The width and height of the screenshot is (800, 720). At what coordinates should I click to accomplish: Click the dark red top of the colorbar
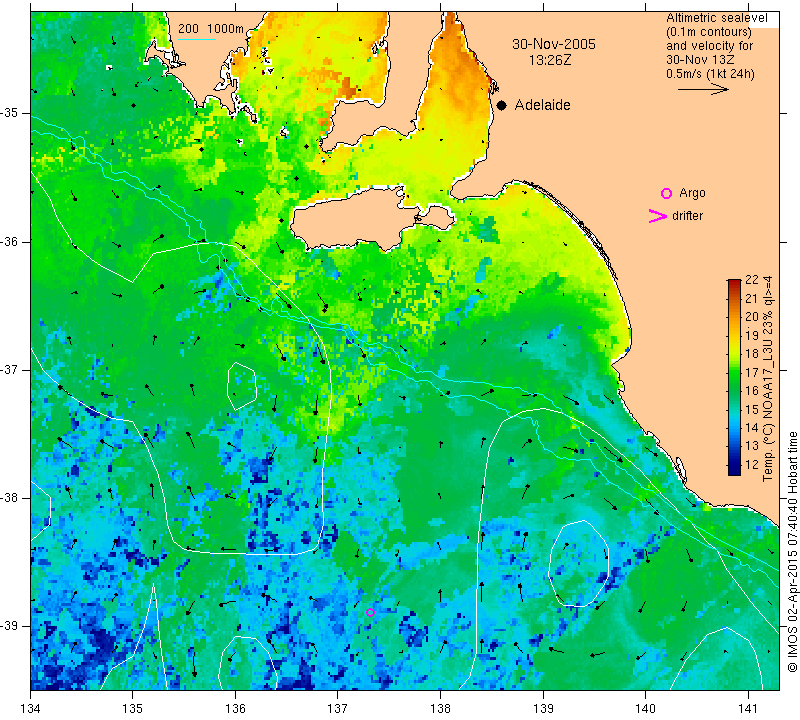(x=734, y=283)
